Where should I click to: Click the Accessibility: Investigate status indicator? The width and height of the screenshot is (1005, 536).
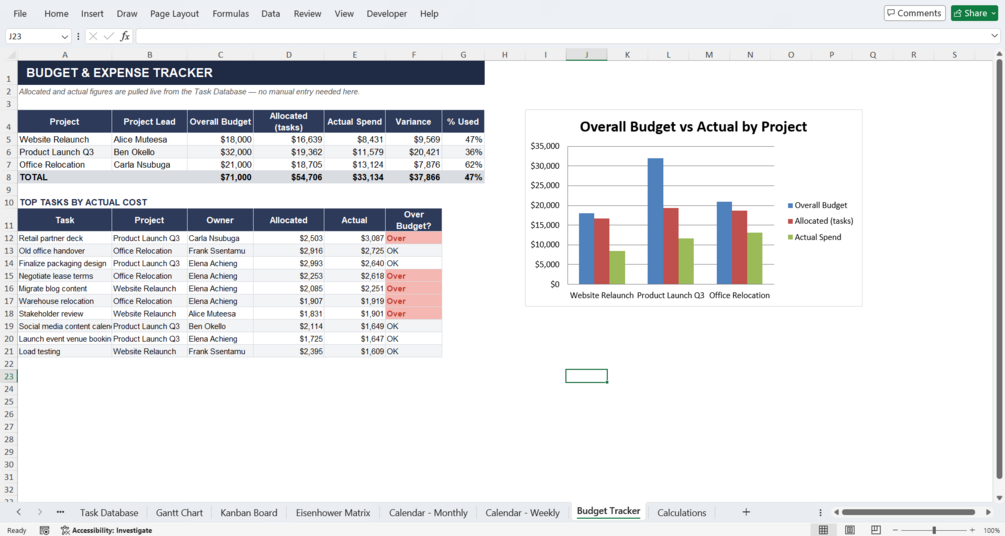(x=106, y=530)
